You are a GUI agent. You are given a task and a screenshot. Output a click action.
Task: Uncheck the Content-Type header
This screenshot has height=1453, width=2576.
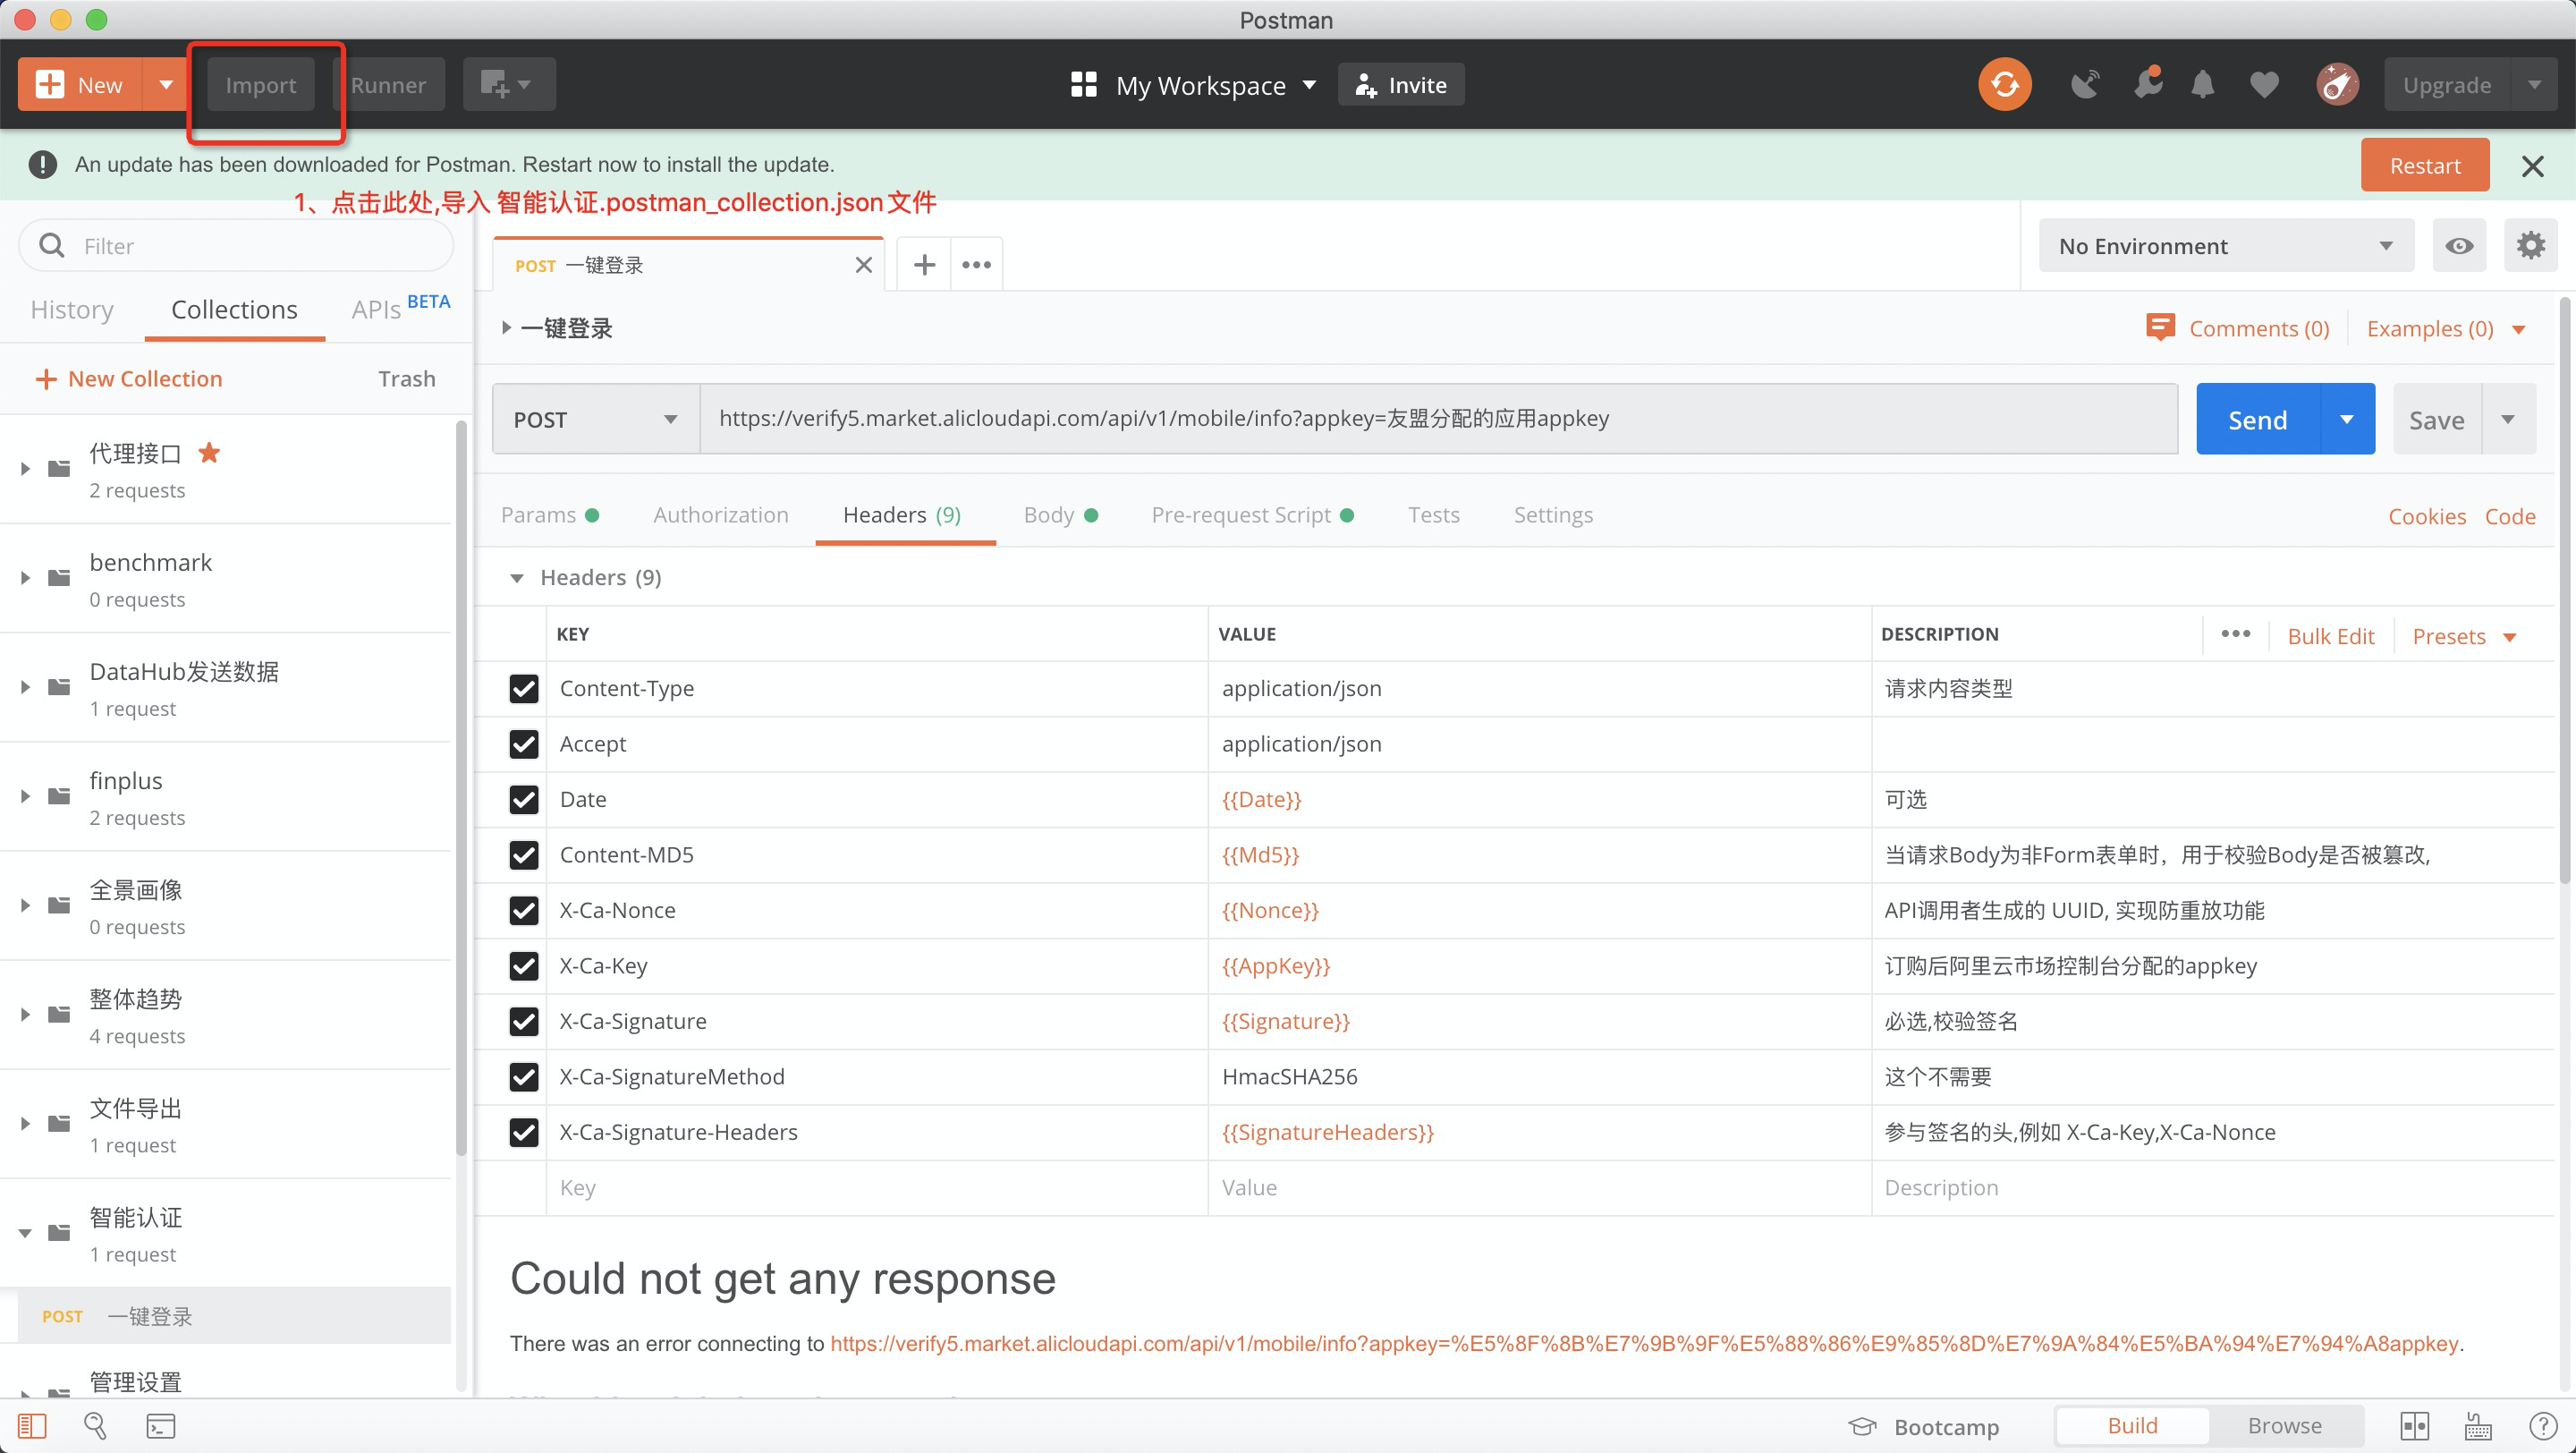click(524, 688)
